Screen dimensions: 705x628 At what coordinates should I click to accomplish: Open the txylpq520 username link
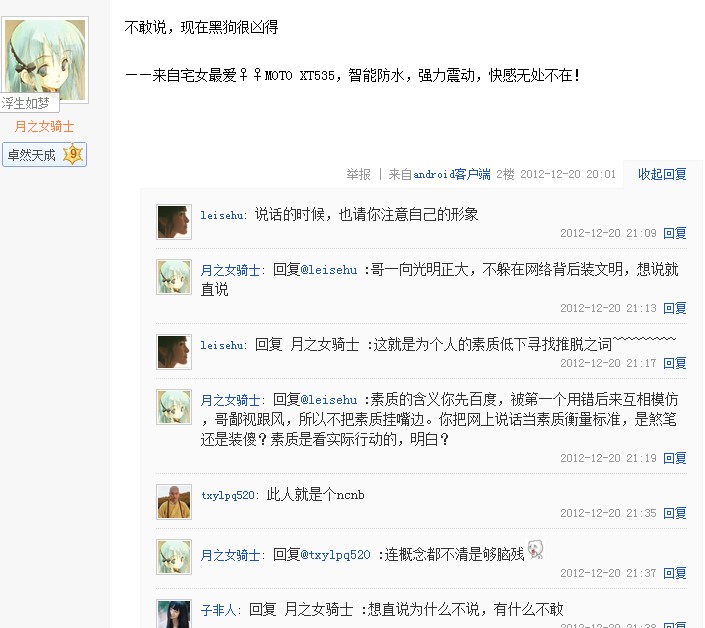[228, 495]
